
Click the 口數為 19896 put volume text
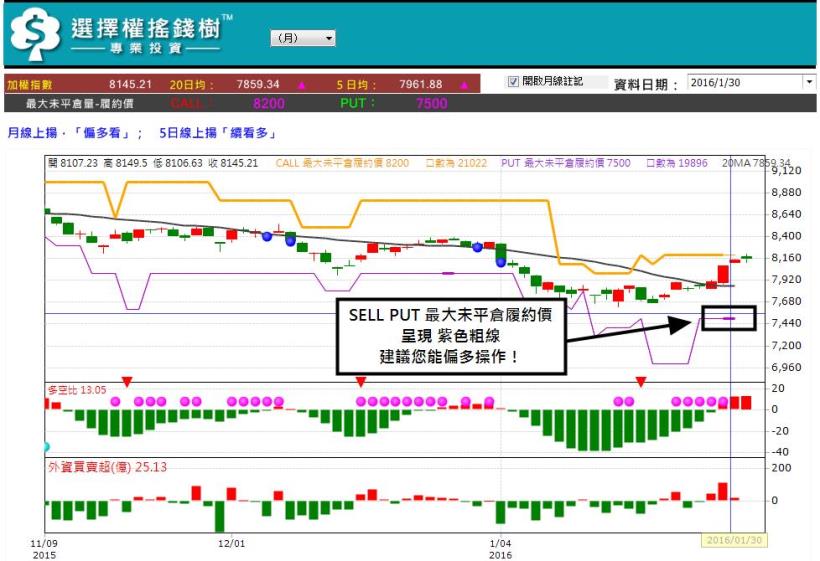pos(677,163)
